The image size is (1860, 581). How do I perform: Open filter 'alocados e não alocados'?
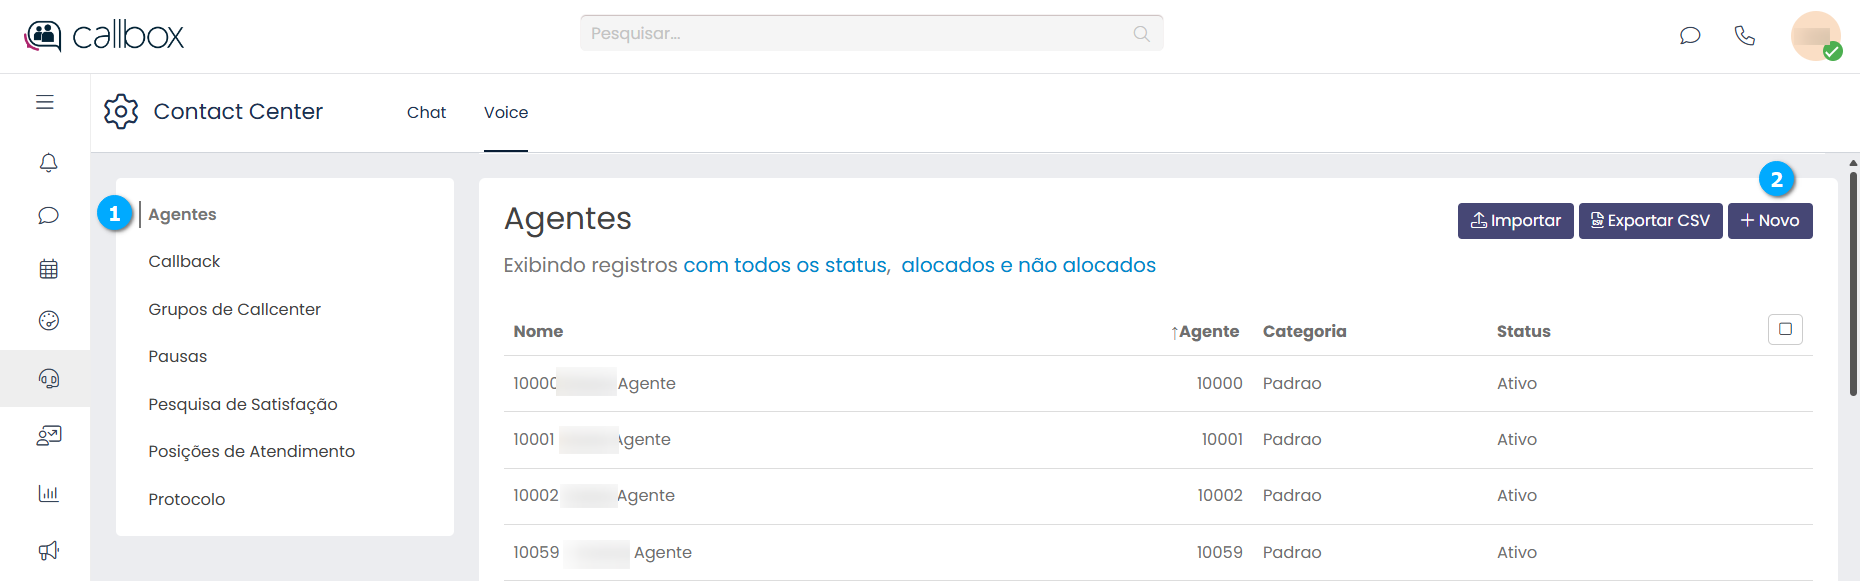(x=1028, y=265)
